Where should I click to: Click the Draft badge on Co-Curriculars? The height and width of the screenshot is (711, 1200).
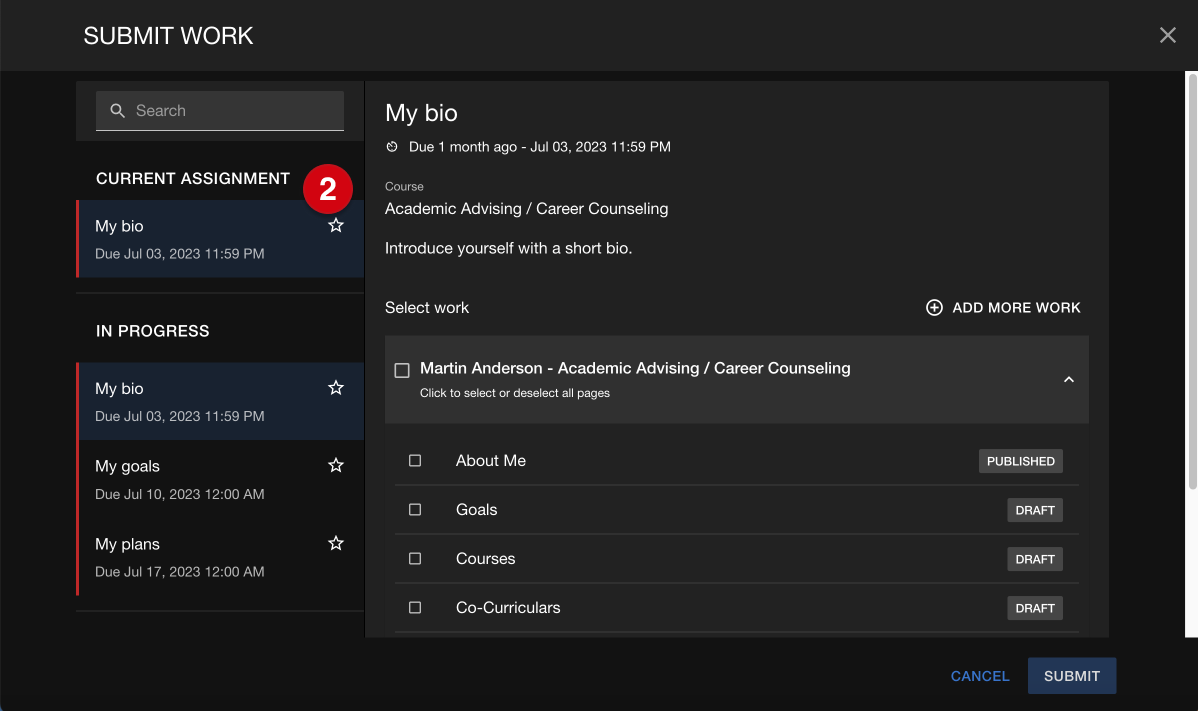pyautogui.click(x=1035, y=608)
